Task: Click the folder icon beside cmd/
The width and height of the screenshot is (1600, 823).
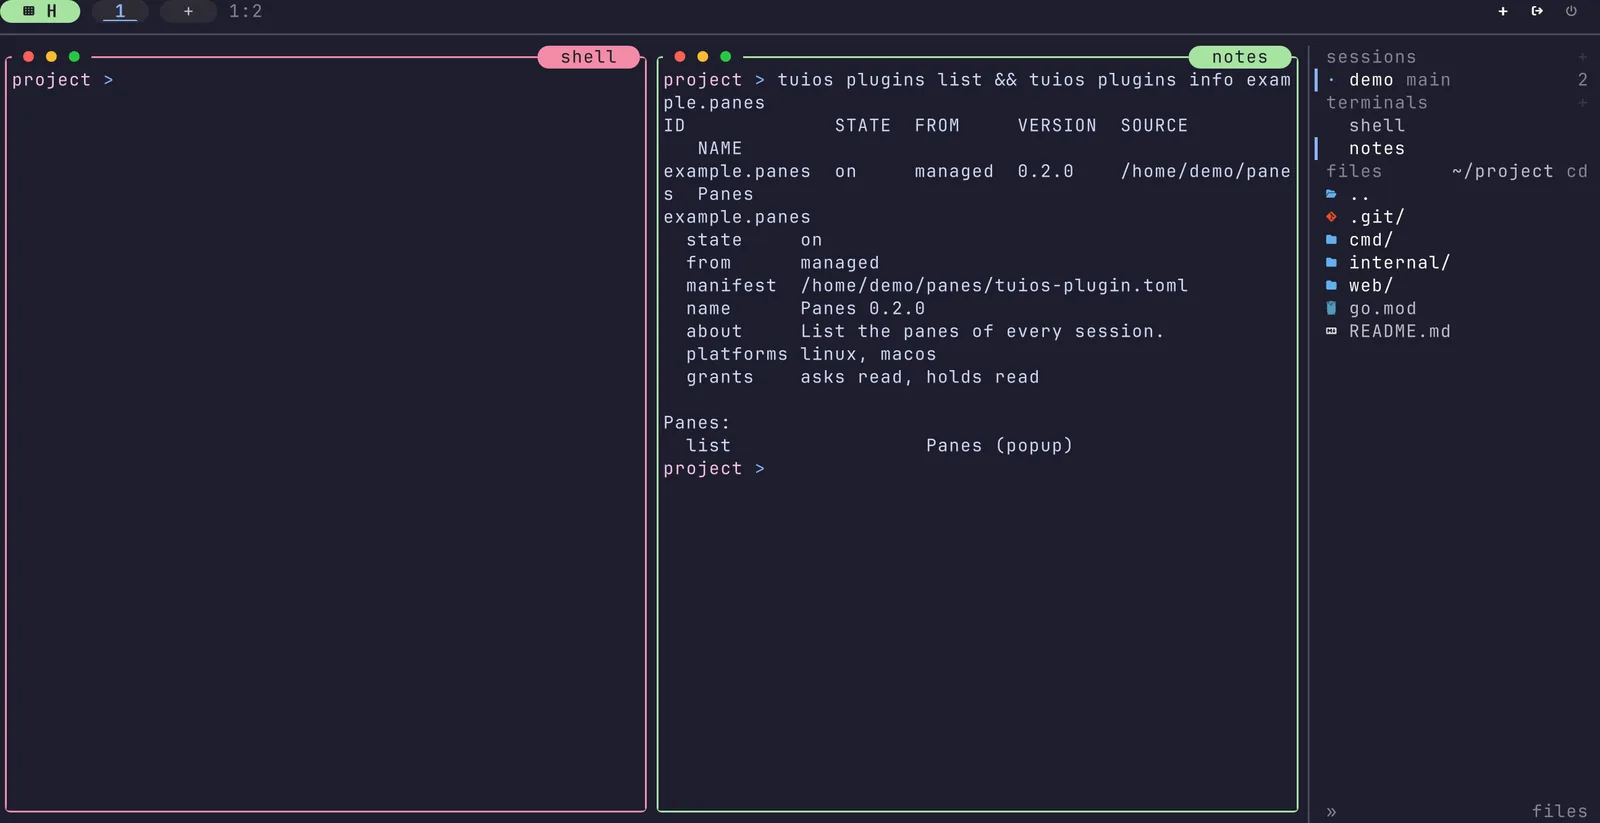Action: point(1331,240)
